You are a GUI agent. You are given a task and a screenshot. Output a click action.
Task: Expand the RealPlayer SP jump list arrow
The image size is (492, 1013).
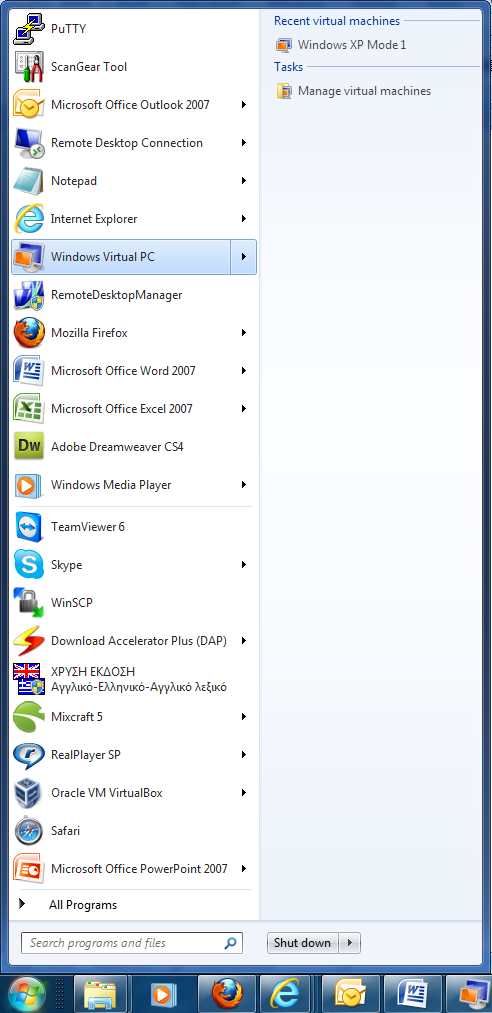point(244,755)
